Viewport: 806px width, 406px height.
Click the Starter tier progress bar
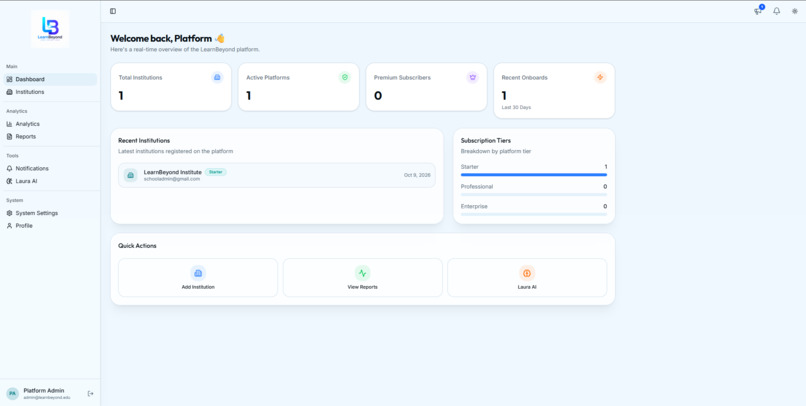coord(534,175)
